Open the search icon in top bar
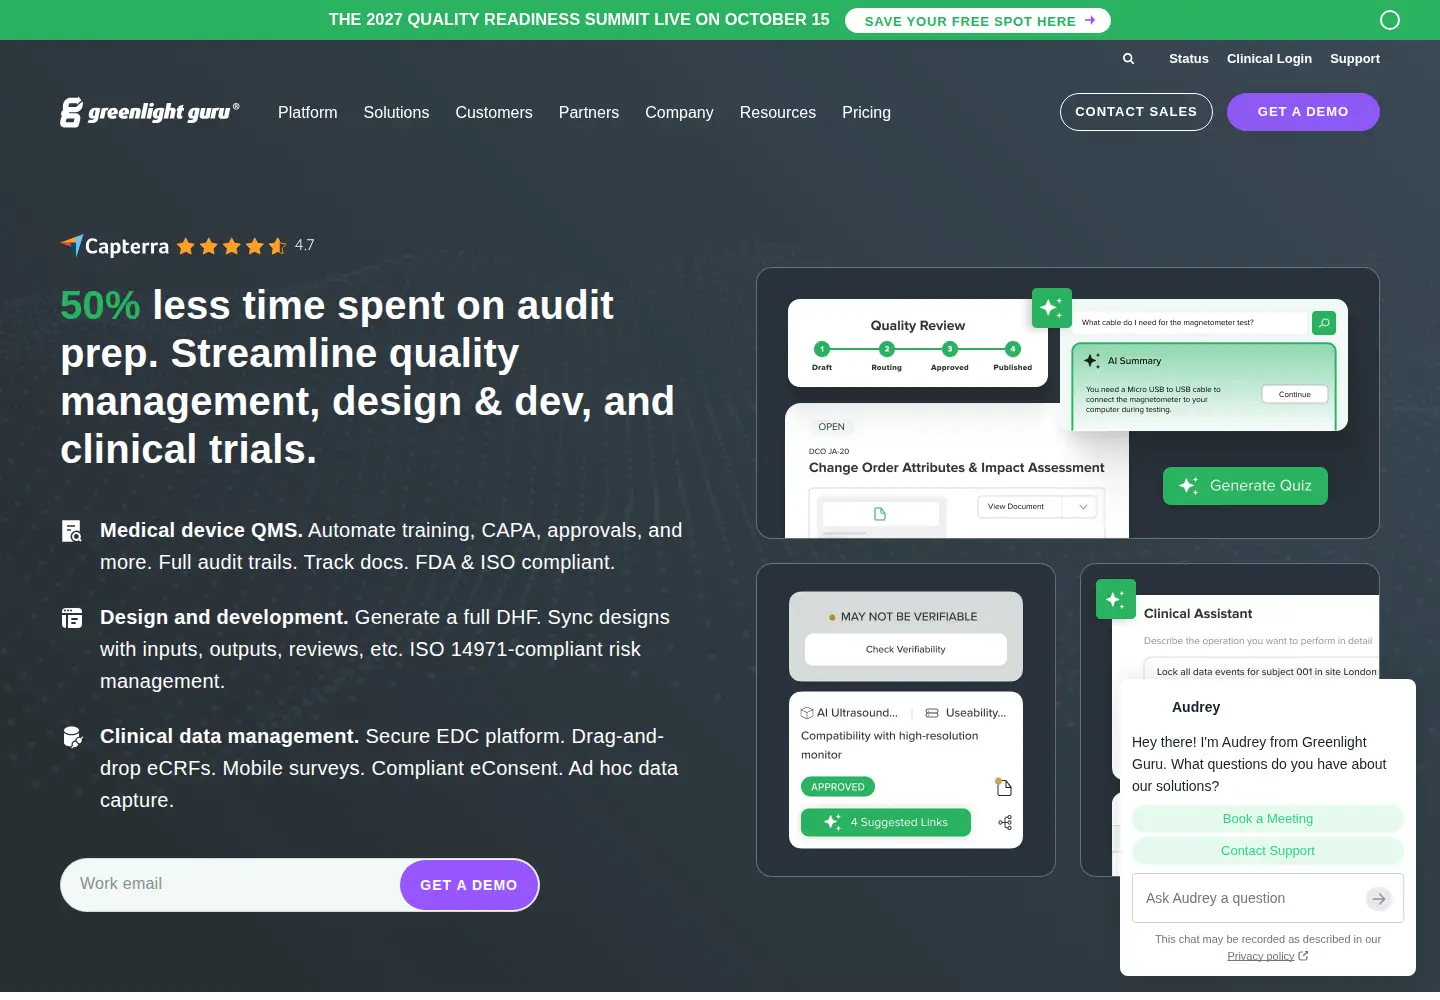The image size is (1440, 1000). 1128,59
